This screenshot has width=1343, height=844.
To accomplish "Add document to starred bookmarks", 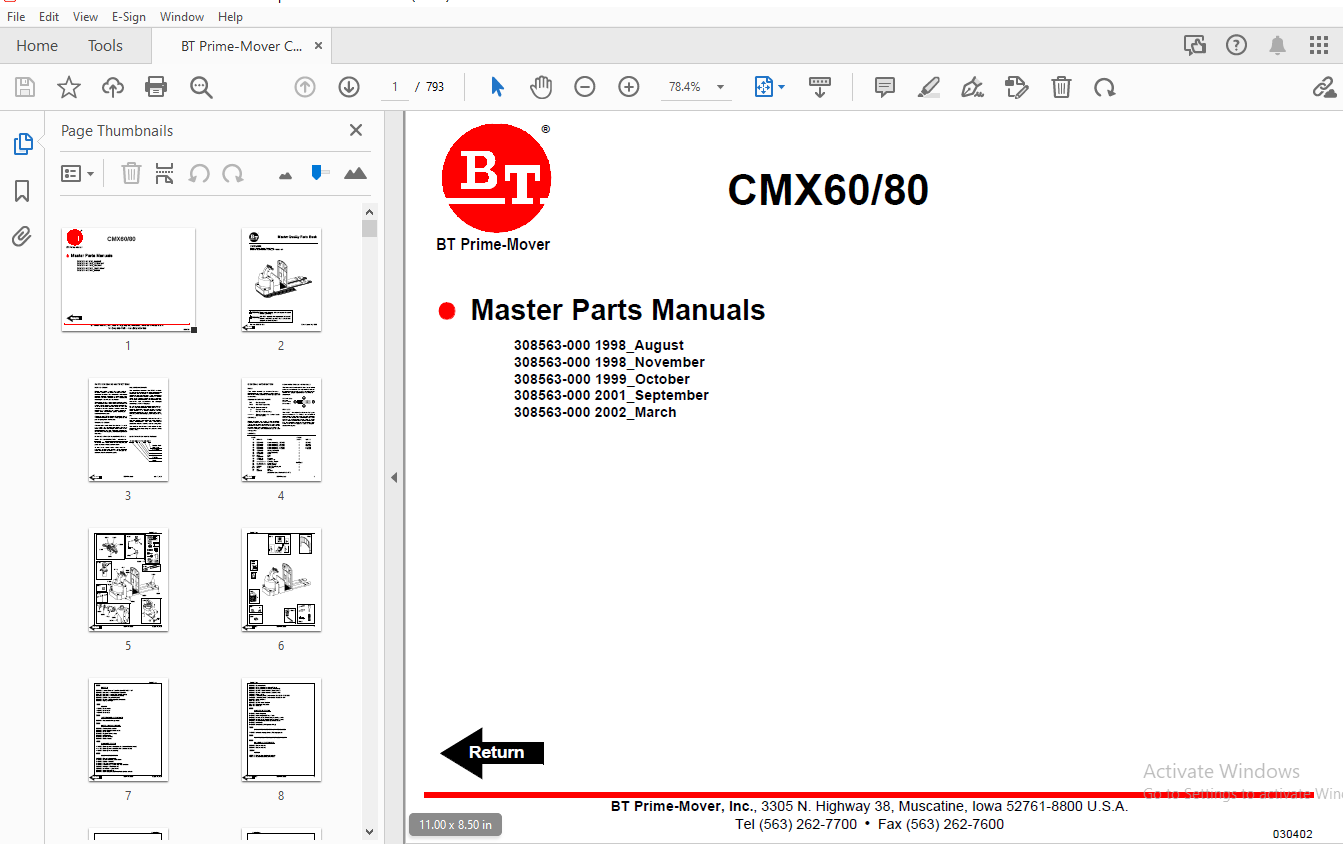I will click(69, 88).
